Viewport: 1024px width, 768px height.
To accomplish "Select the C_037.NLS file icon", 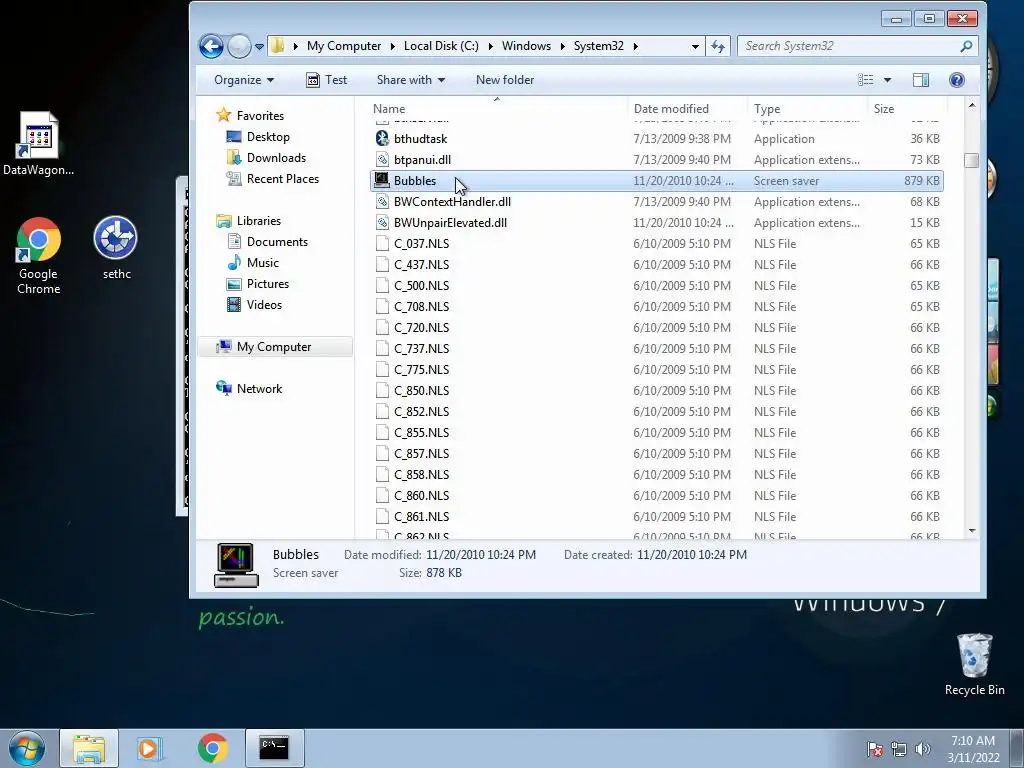I will (x=382, y=244).
